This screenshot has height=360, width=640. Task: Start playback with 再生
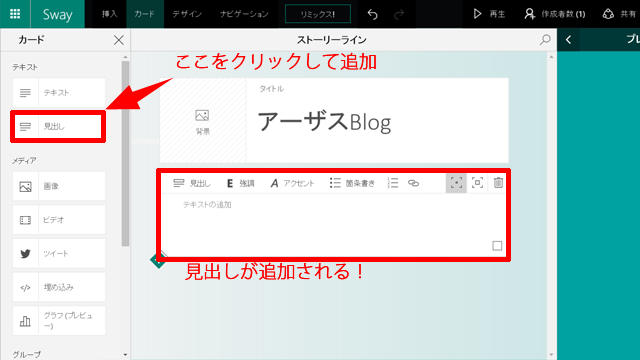489,14
